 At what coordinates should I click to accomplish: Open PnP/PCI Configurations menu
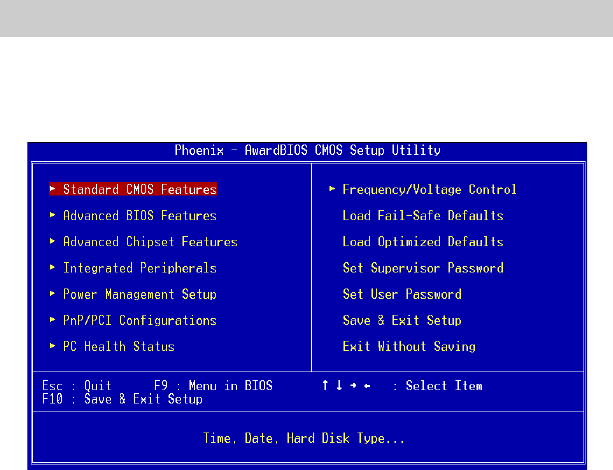click(x=140, y=320)
